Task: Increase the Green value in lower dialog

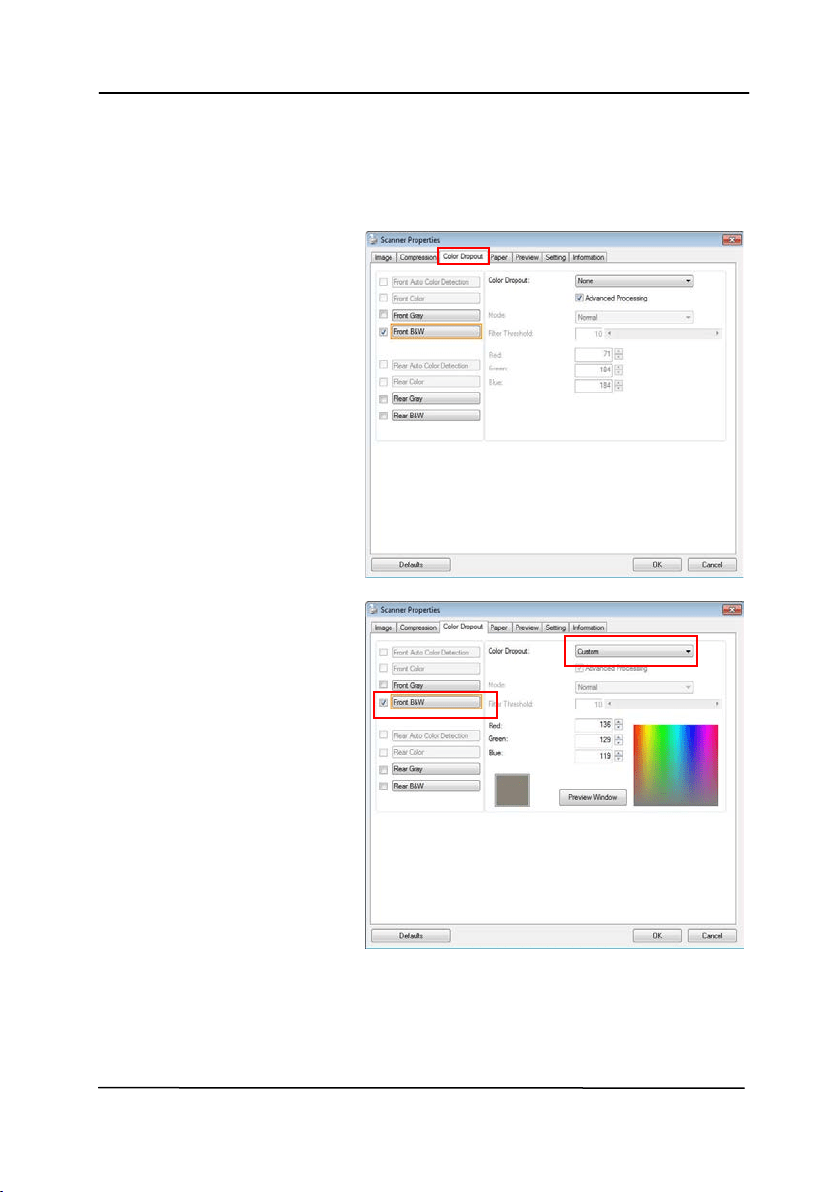Action: (619, 737)
